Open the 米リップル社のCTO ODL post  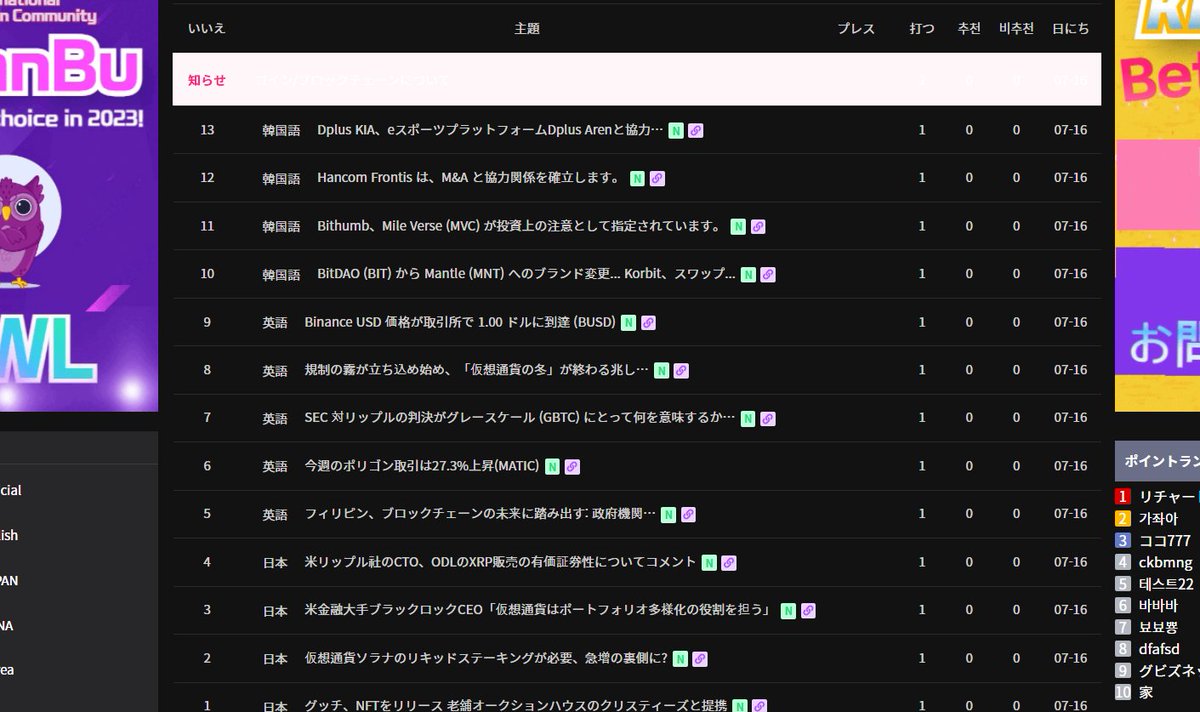click(500, 562)
